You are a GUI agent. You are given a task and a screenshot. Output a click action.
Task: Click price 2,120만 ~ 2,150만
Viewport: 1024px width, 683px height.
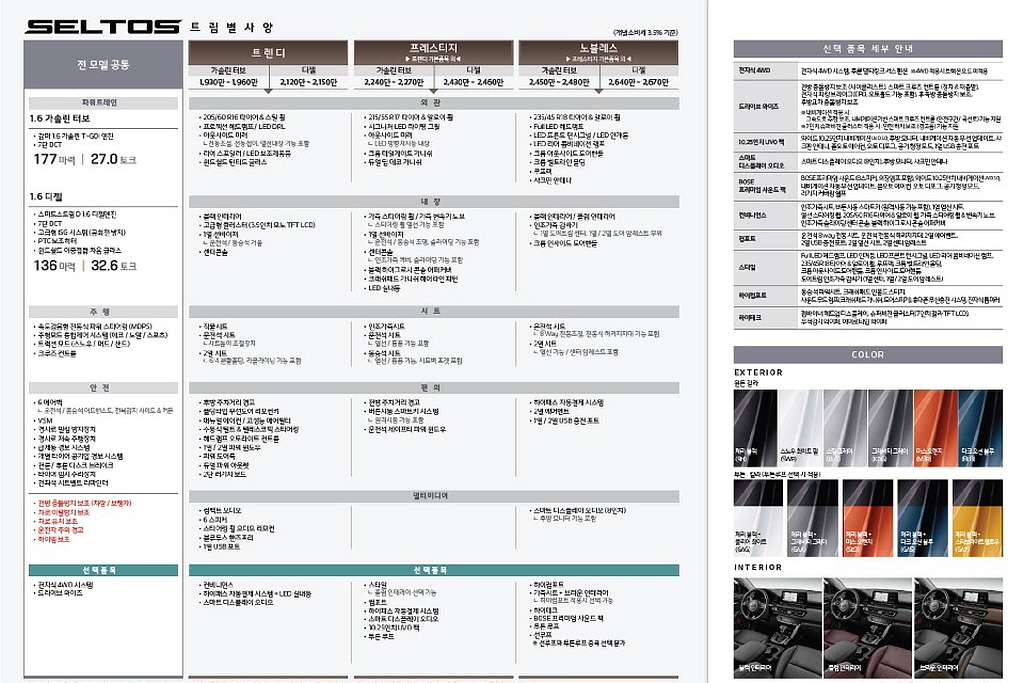308,82
